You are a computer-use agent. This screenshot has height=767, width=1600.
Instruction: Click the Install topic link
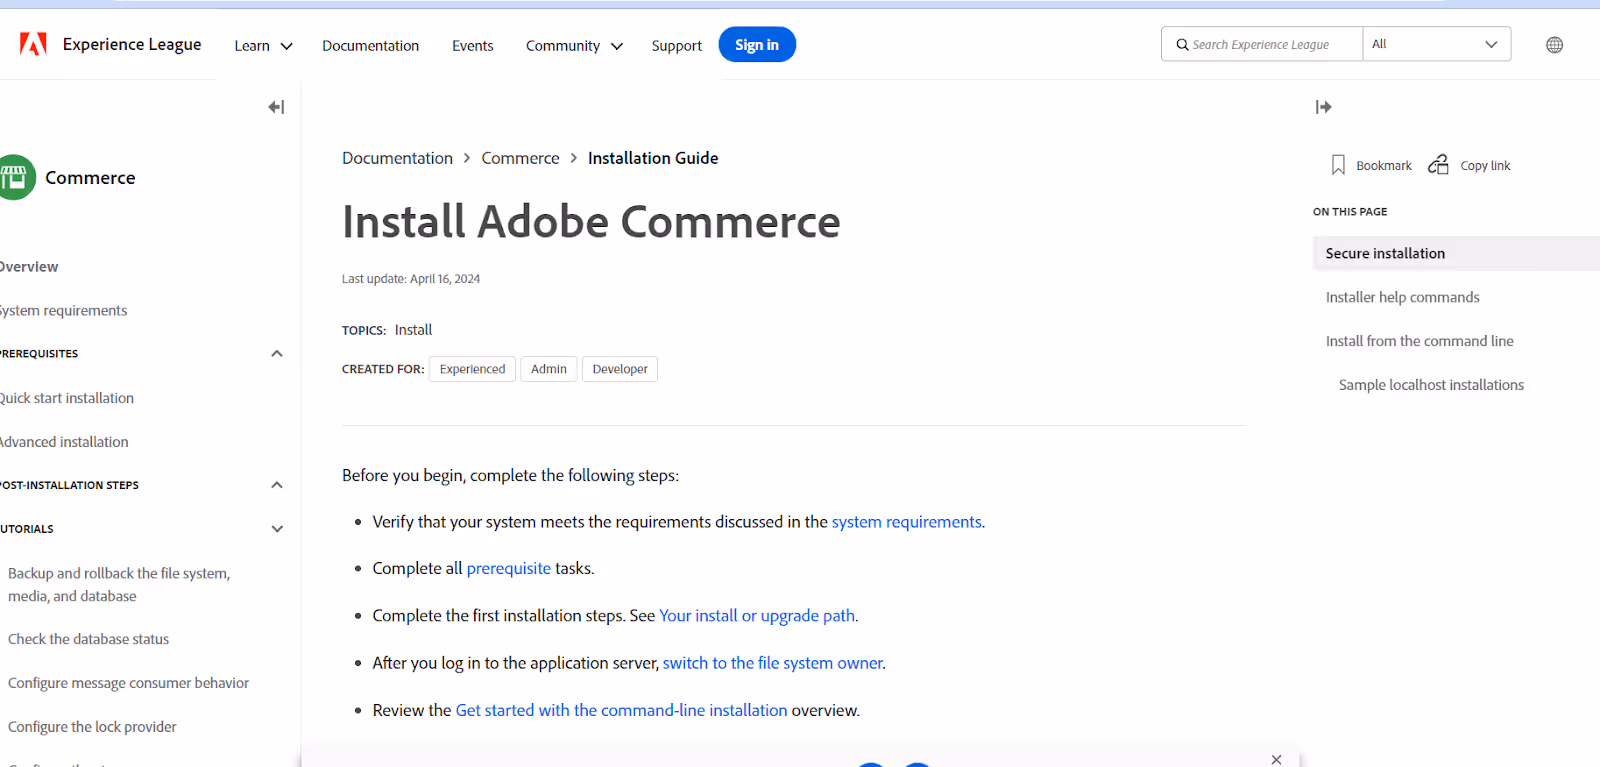[x=413, y=330]
